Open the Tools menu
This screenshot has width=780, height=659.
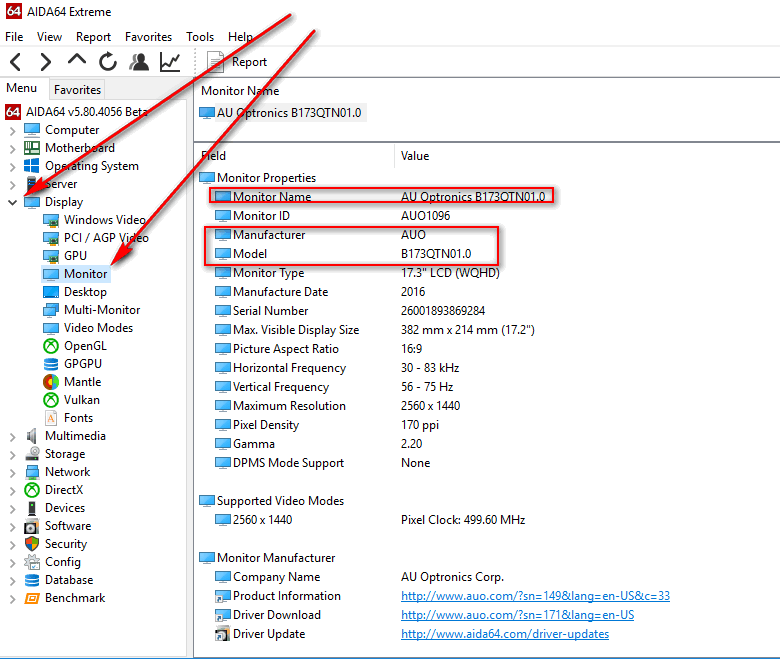pos(200,37)
